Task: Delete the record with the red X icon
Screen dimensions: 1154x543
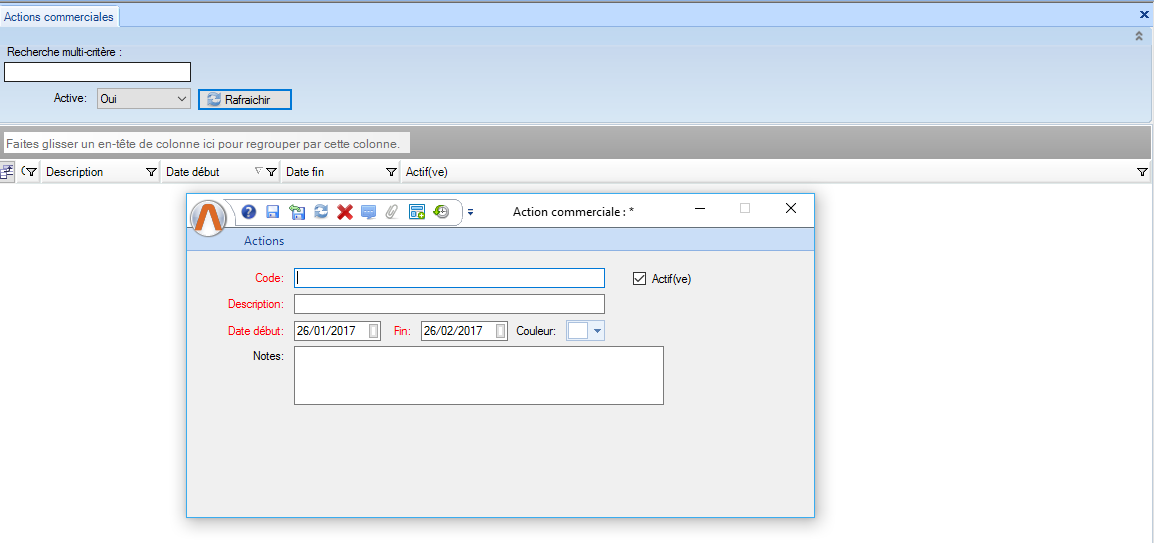Action: (345, 212)
